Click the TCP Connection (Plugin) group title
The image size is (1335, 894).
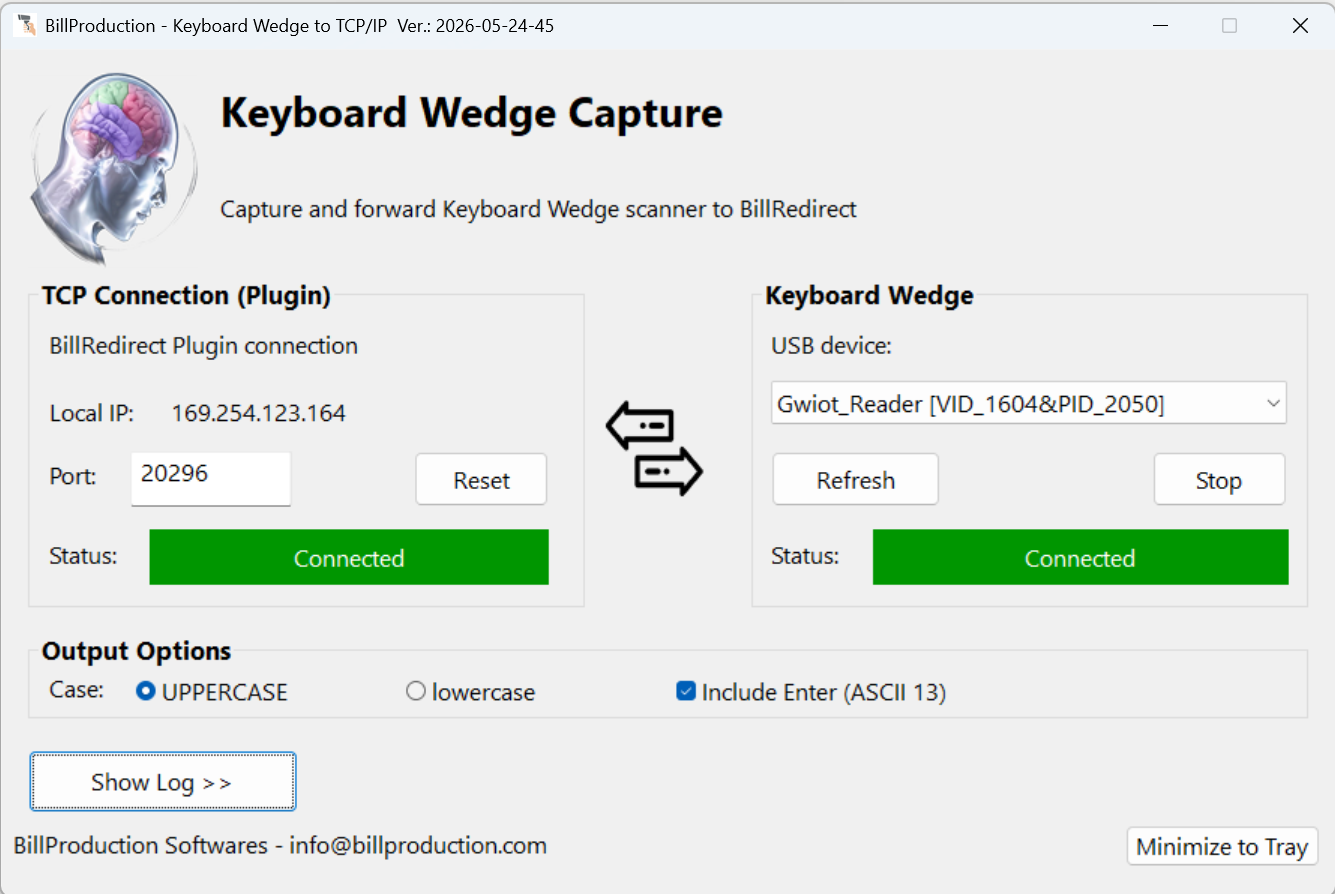186,295
